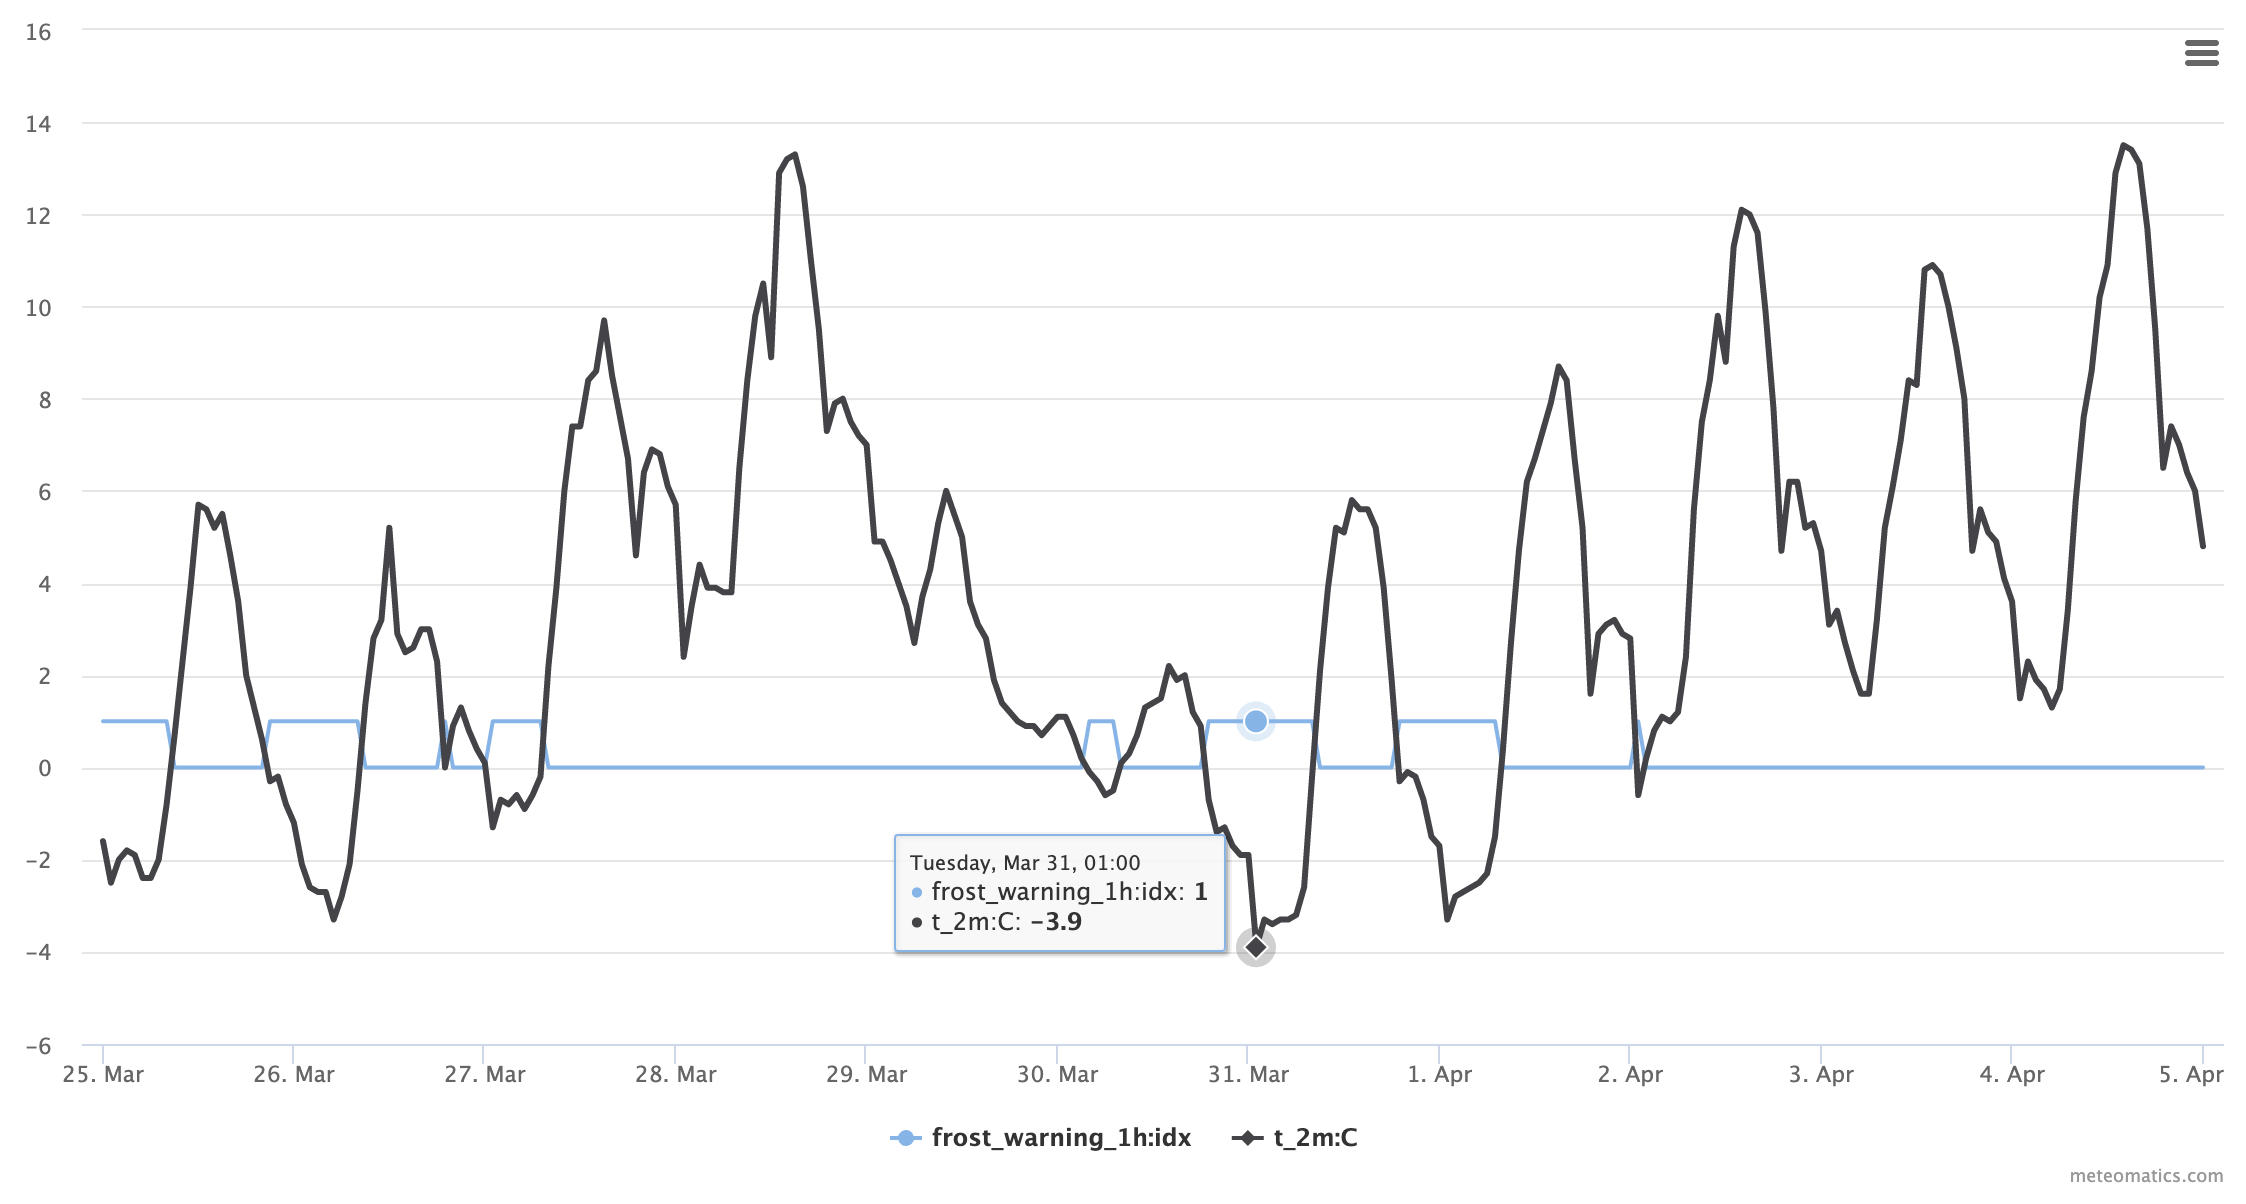Click the highlighted blue frost warning point
The height and width of the screenshot is (1204, 2246).
click(1256, 721)
